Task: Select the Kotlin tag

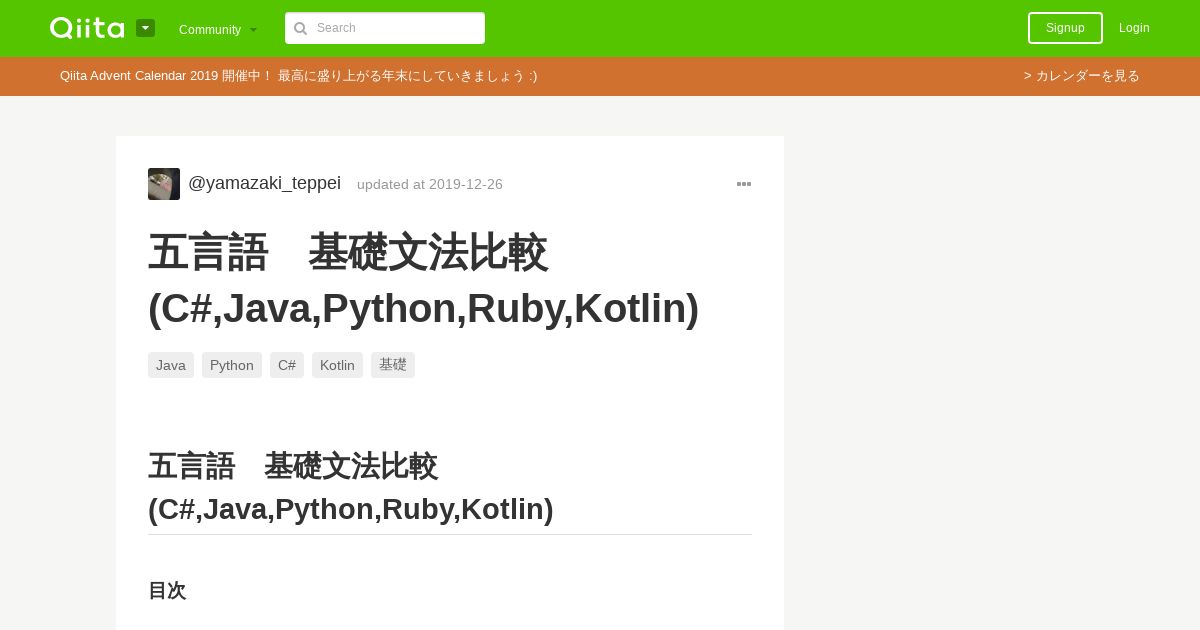Action: [x=337, y=365]
